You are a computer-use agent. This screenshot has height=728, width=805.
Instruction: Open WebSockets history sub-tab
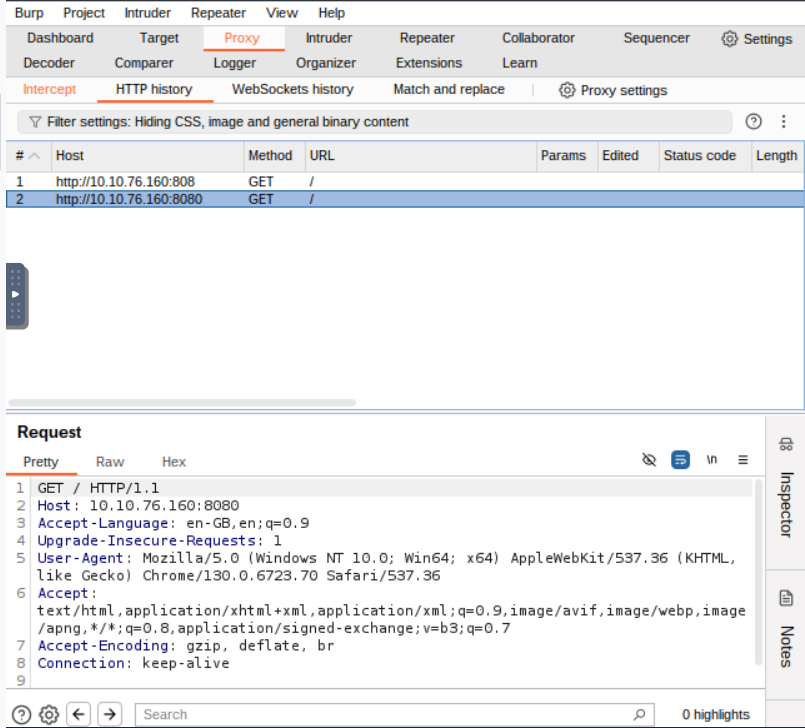tap(293, 89)
